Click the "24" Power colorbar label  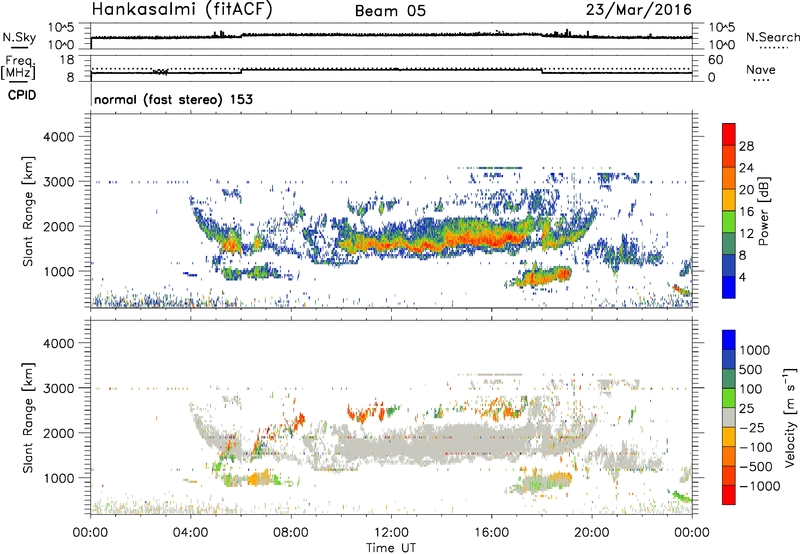pos(746,168)
